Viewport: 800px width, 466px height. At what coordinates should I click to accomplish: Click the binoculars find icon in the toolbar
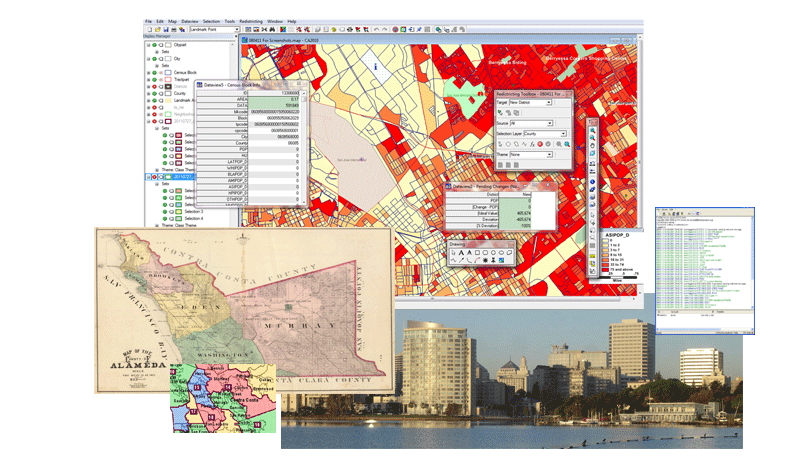point(180,31)
